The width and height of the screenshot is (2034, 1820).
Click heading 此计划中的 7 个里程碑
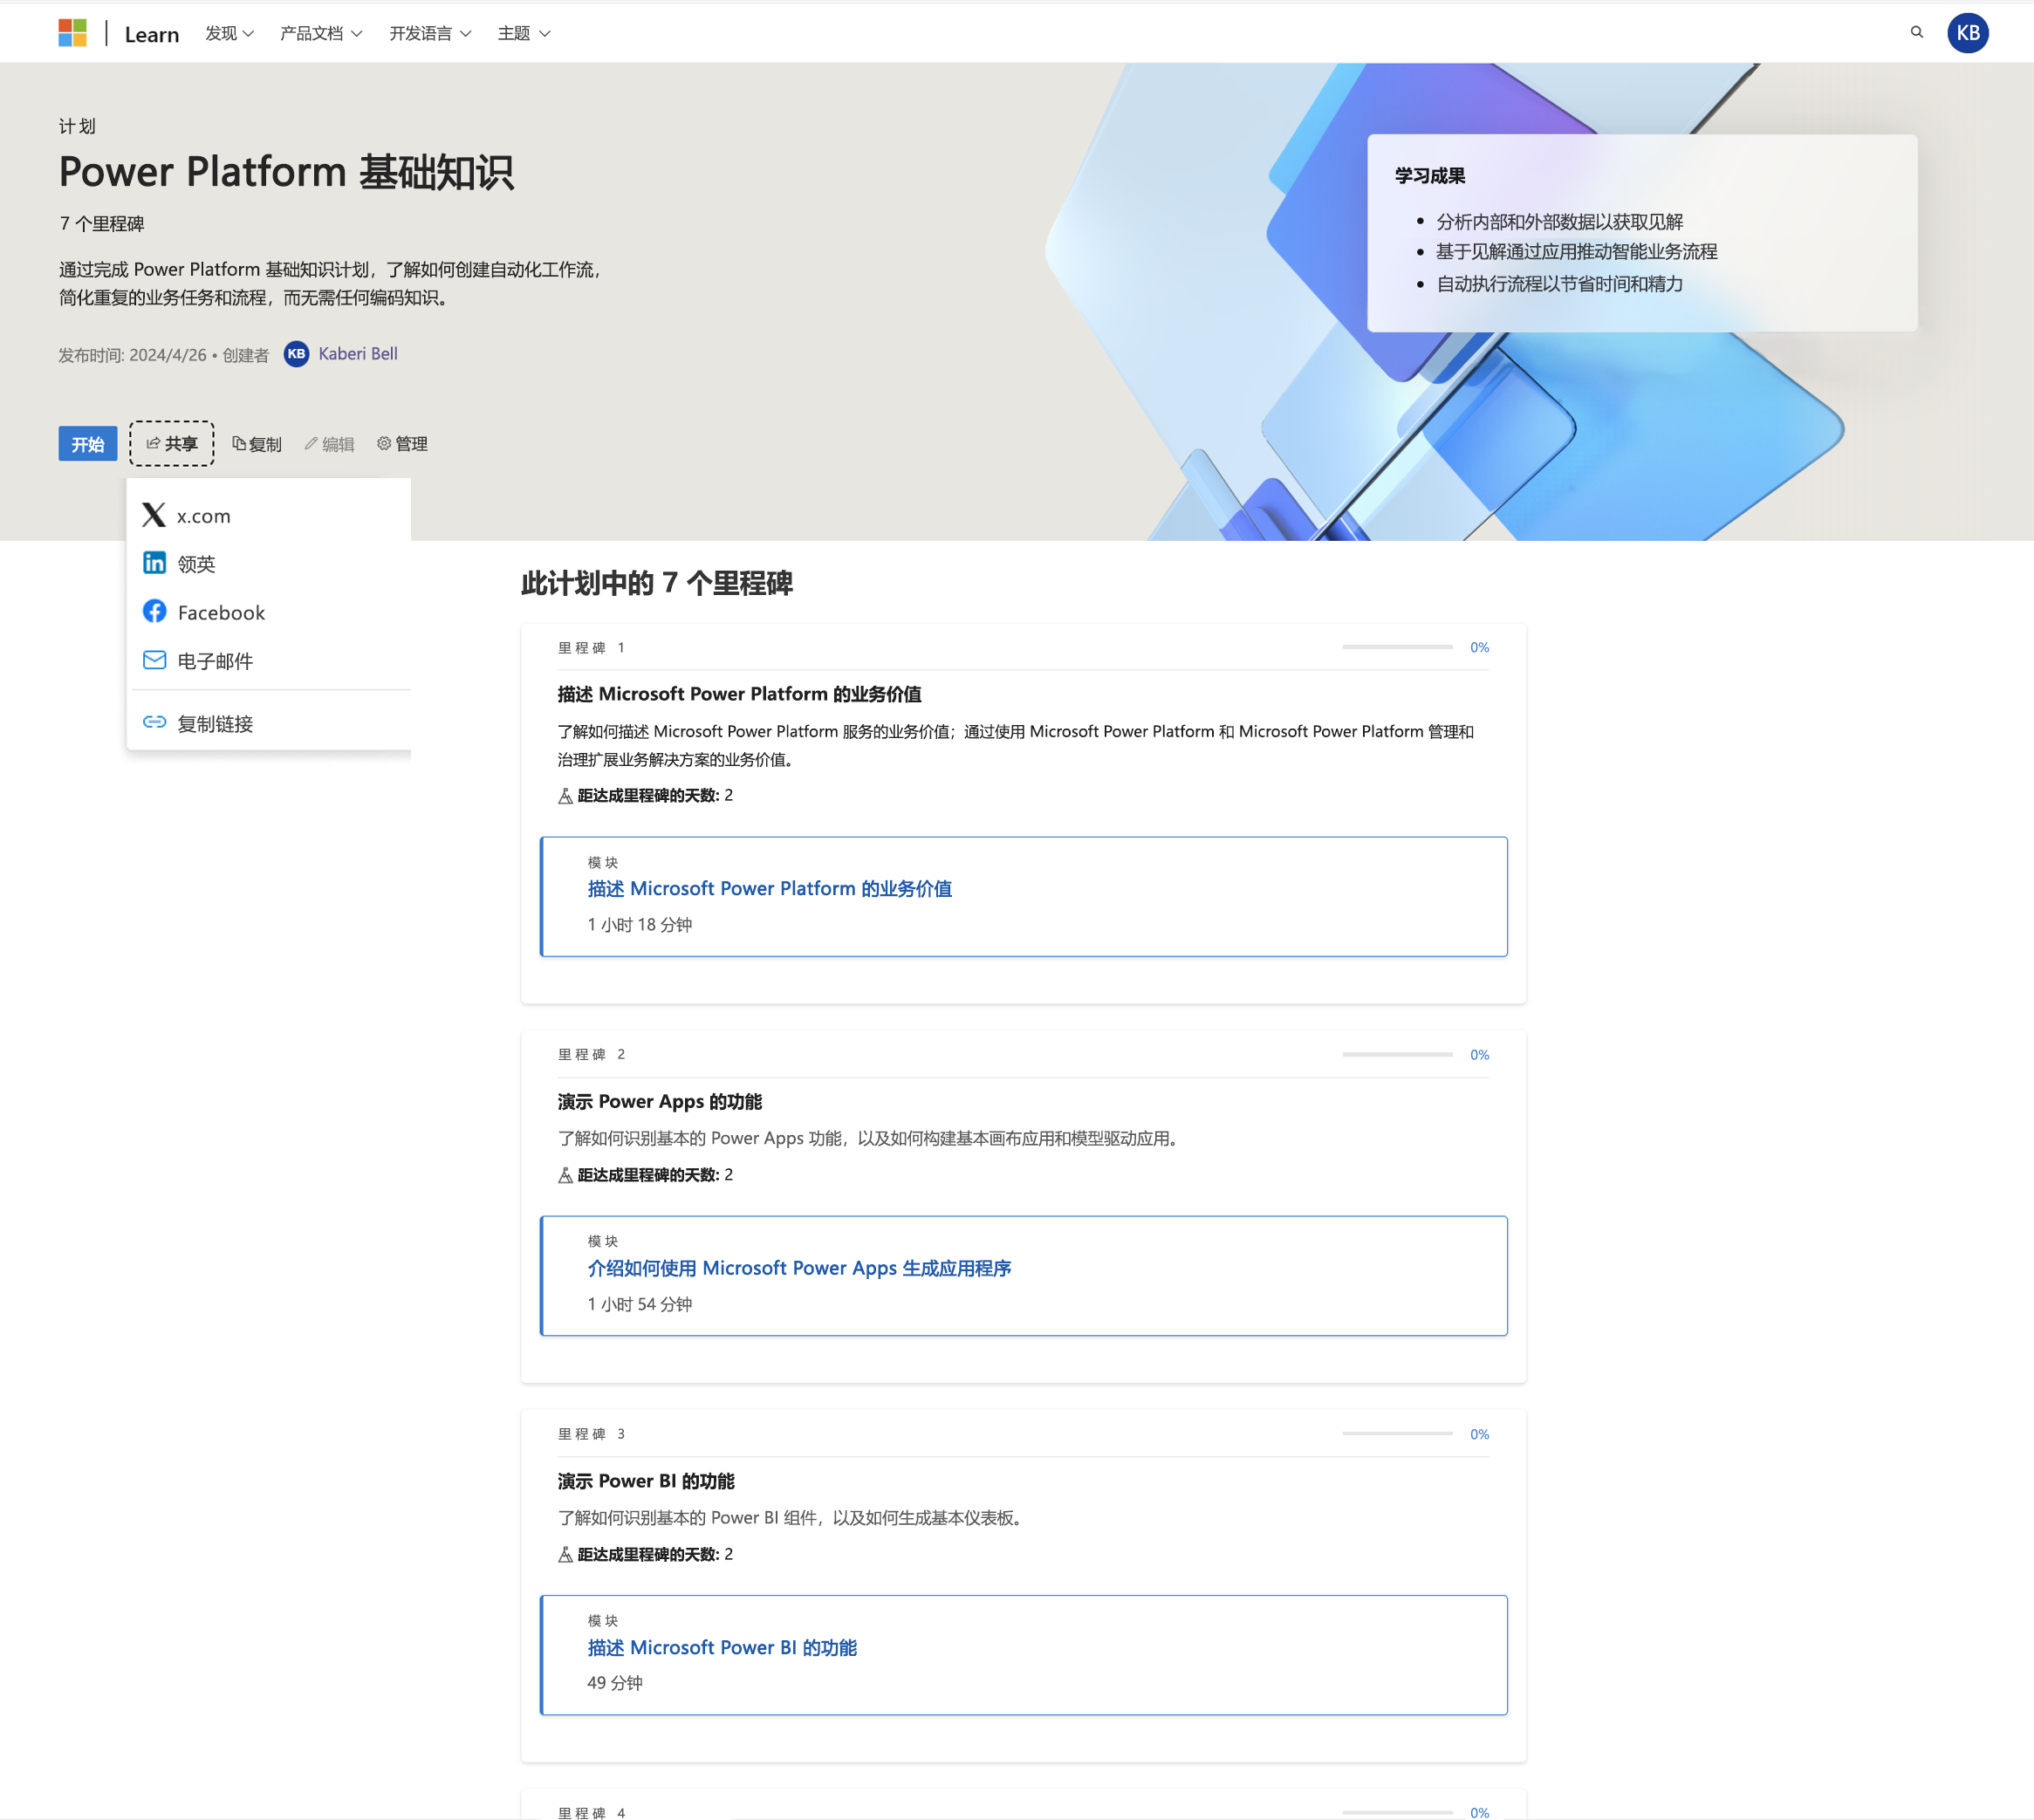coord(656,583)
